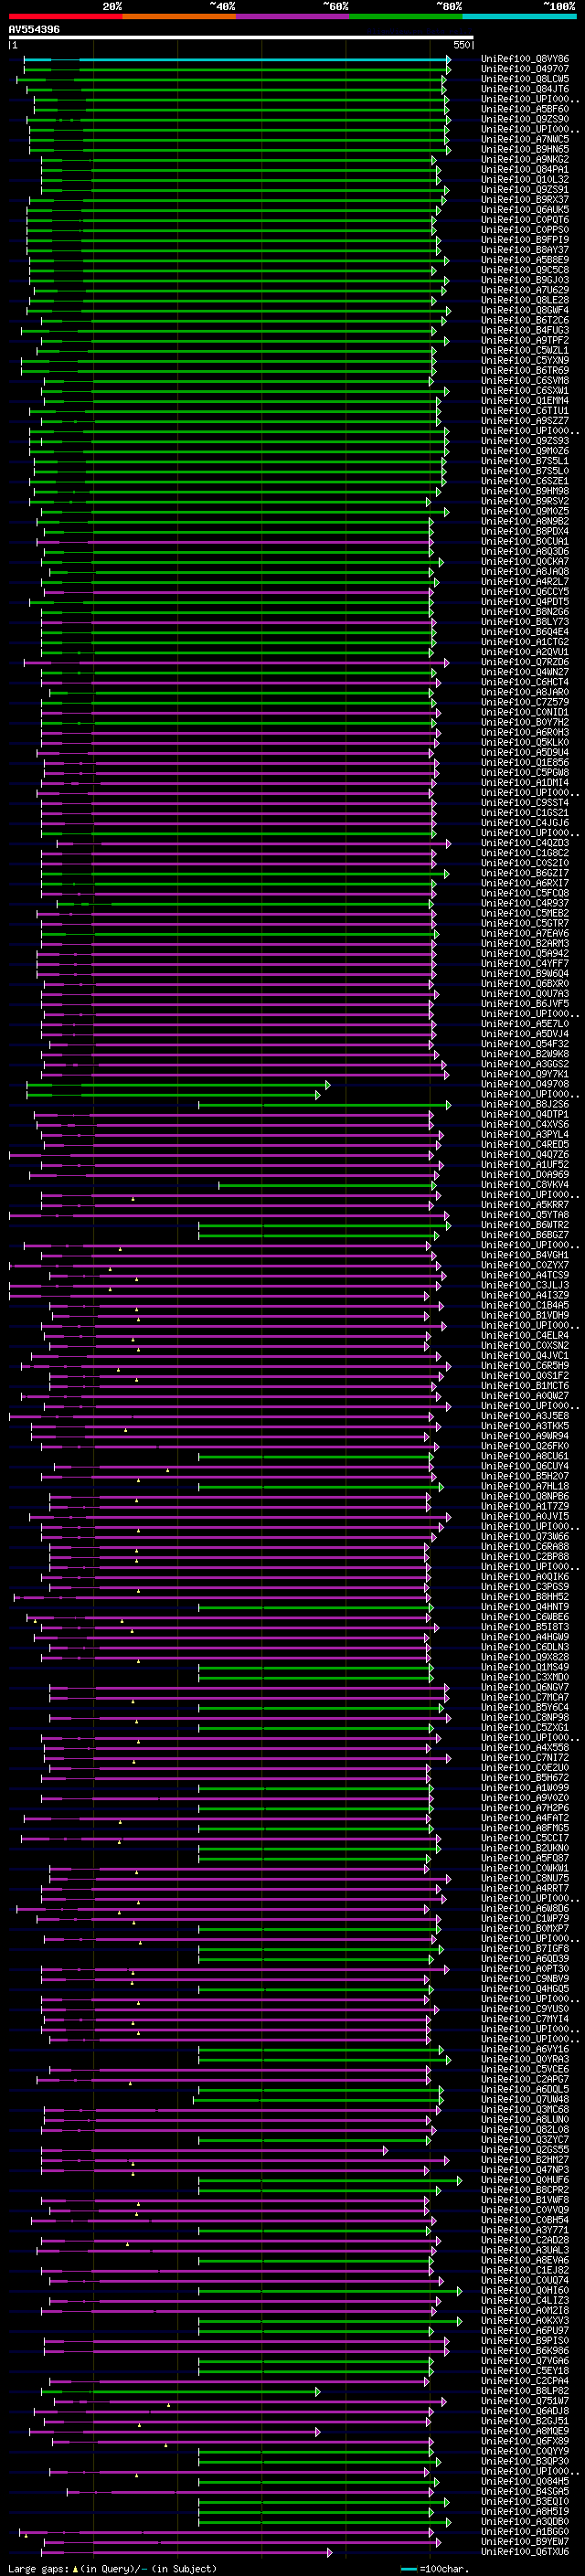
Task: Select hit label UniRef100_B9RX37
Action: coord(525,200)
